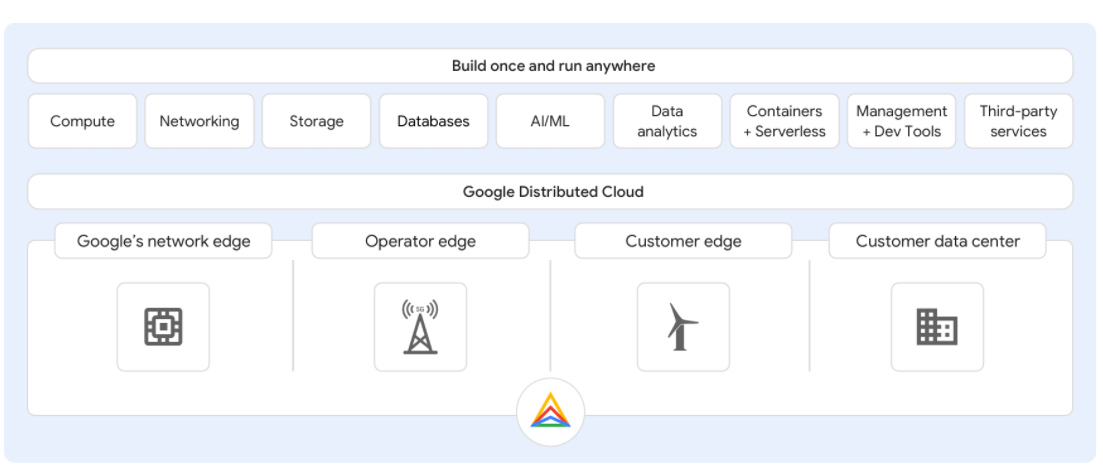Screen dimensions: 1103x475
Task: Select the office building icon
Action: 937,327
